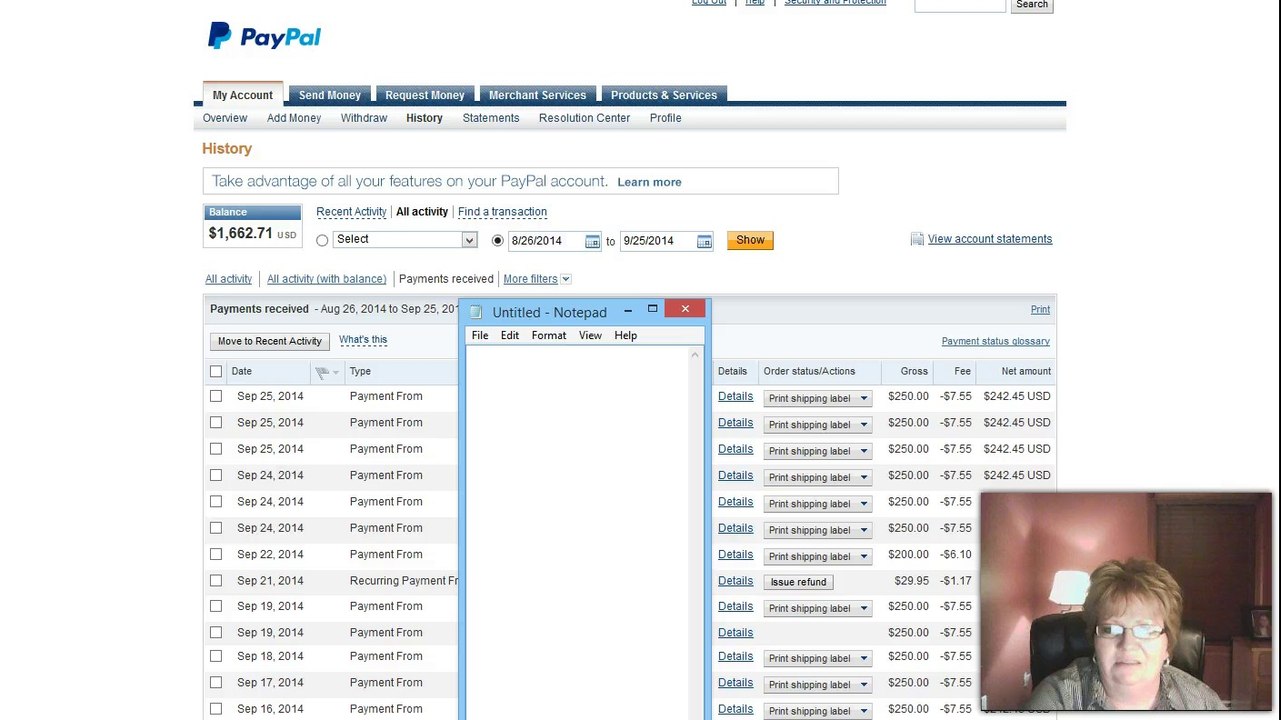Check the Sep 17, 2014 payment row
Screen dimensions: 1281x720
[x=216, y=682]
